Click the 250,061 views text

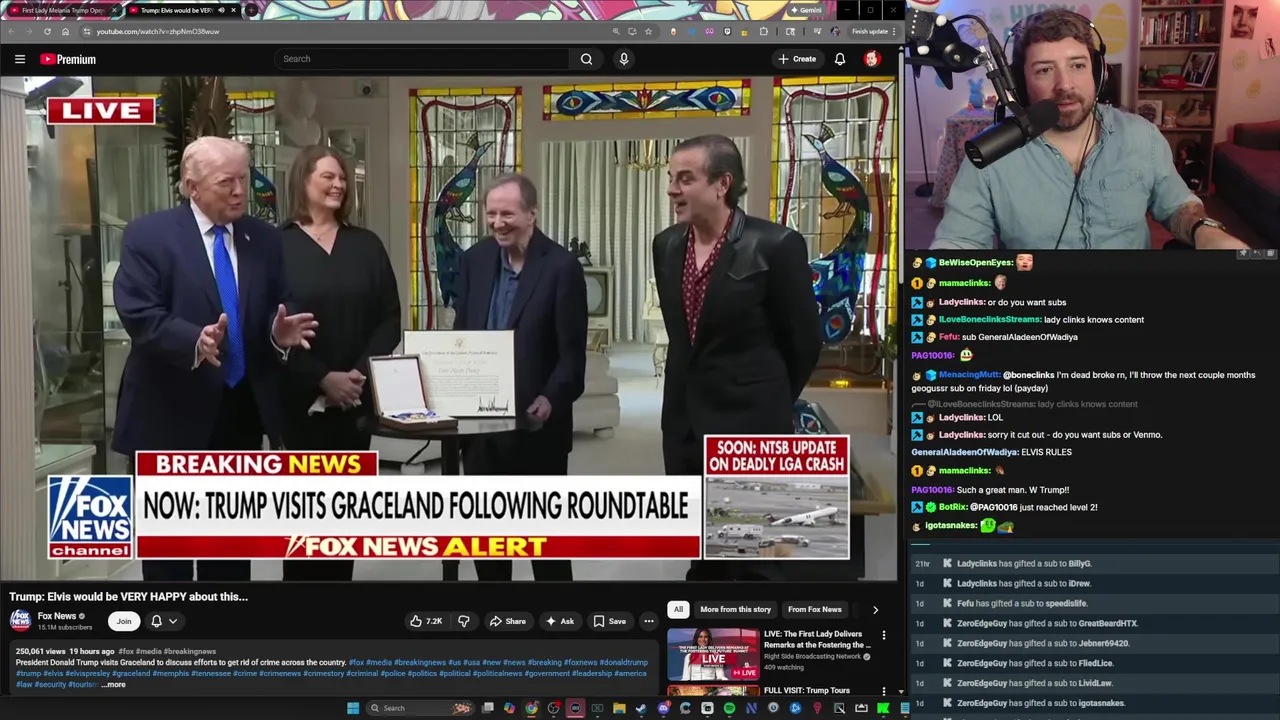41,651
